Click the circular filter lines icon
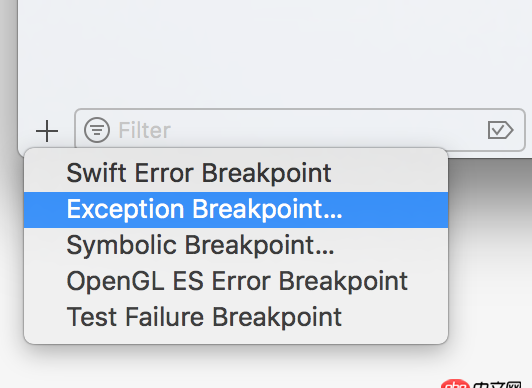This screenshot has height=388, width=532. (x=97, y=130)
